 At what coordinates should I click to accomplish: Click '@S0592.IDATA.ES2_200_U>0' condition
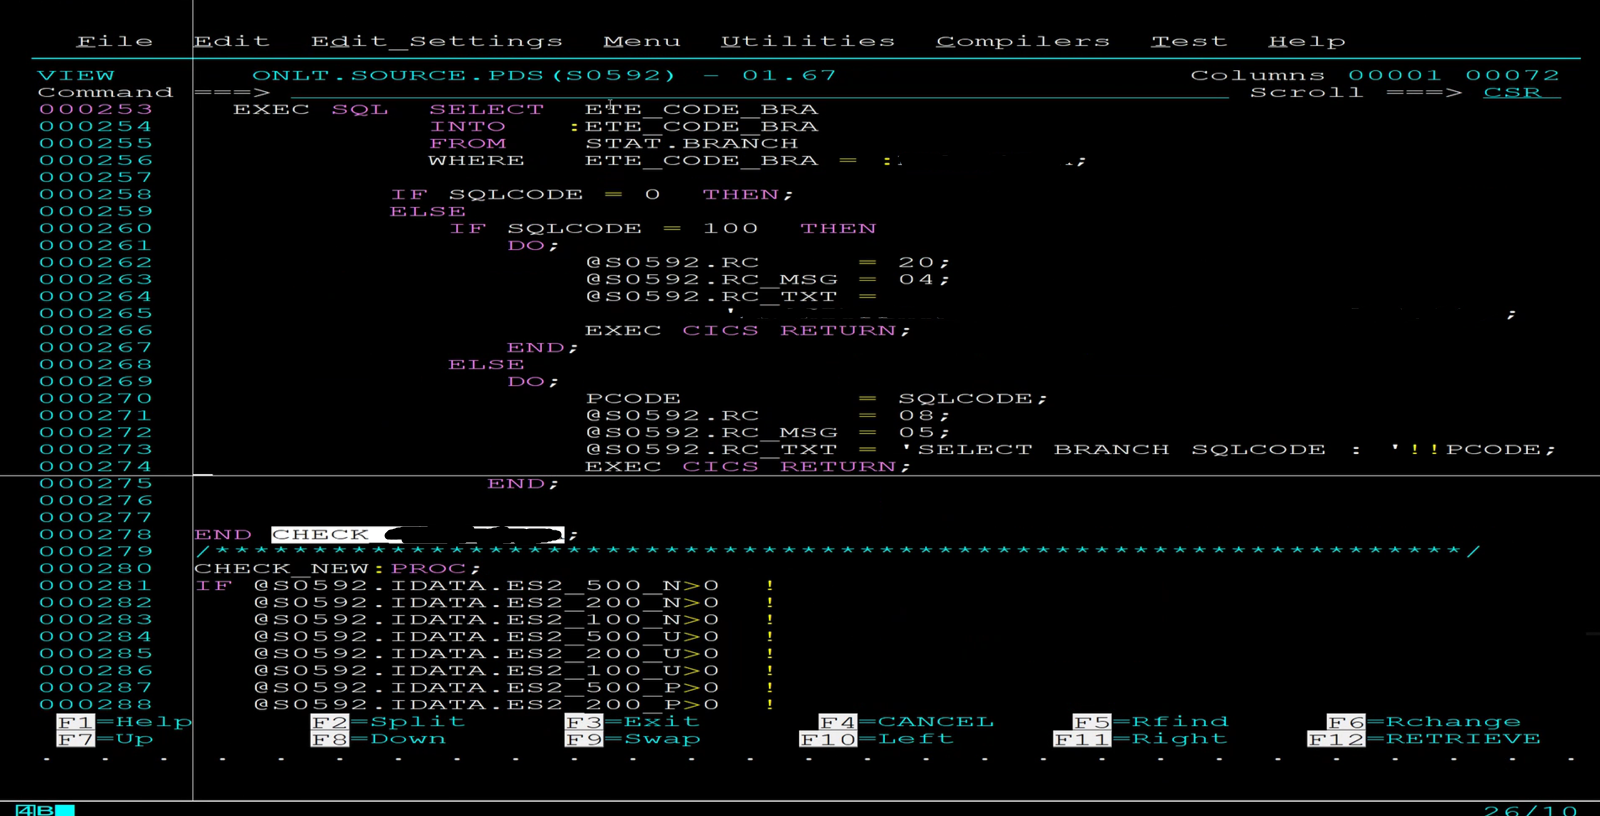486,653
